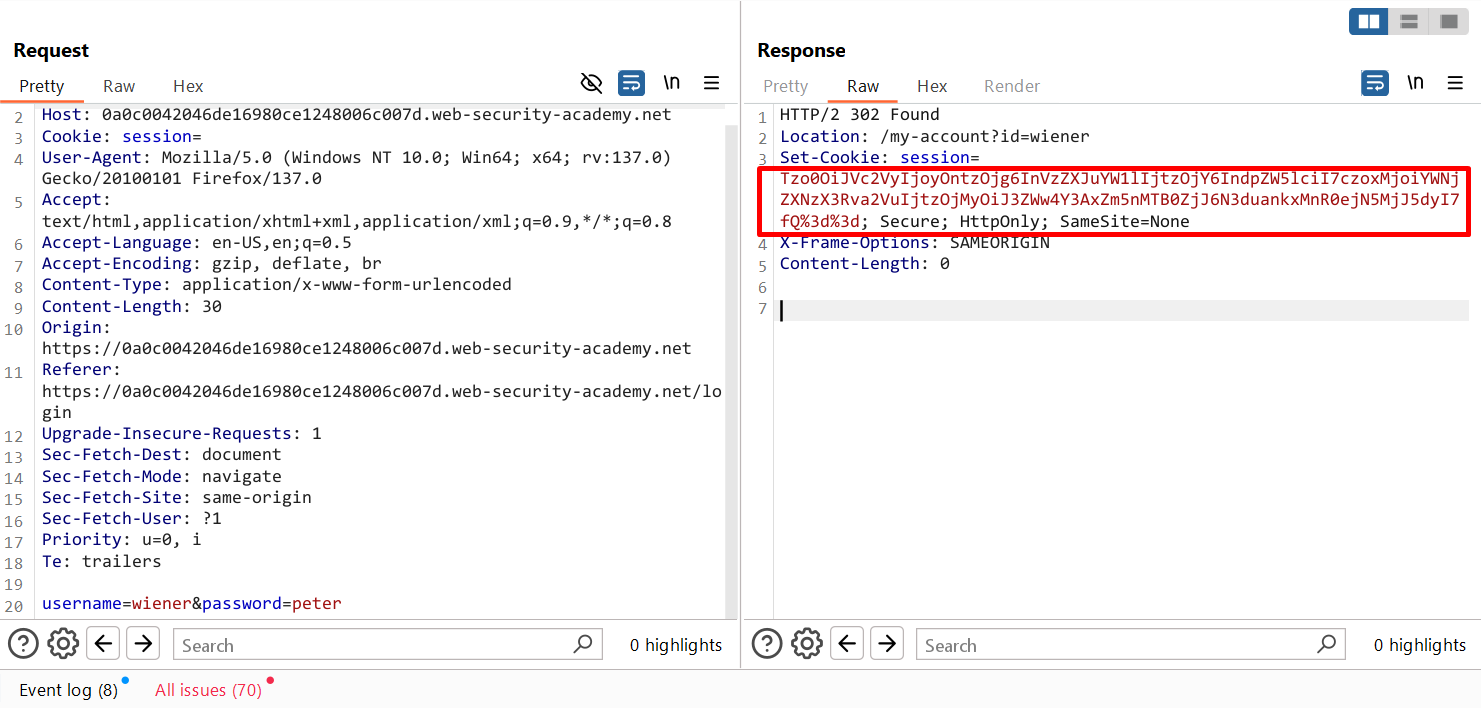Open Response search settings gear
Screen dimensions: 1481x708
807,643
